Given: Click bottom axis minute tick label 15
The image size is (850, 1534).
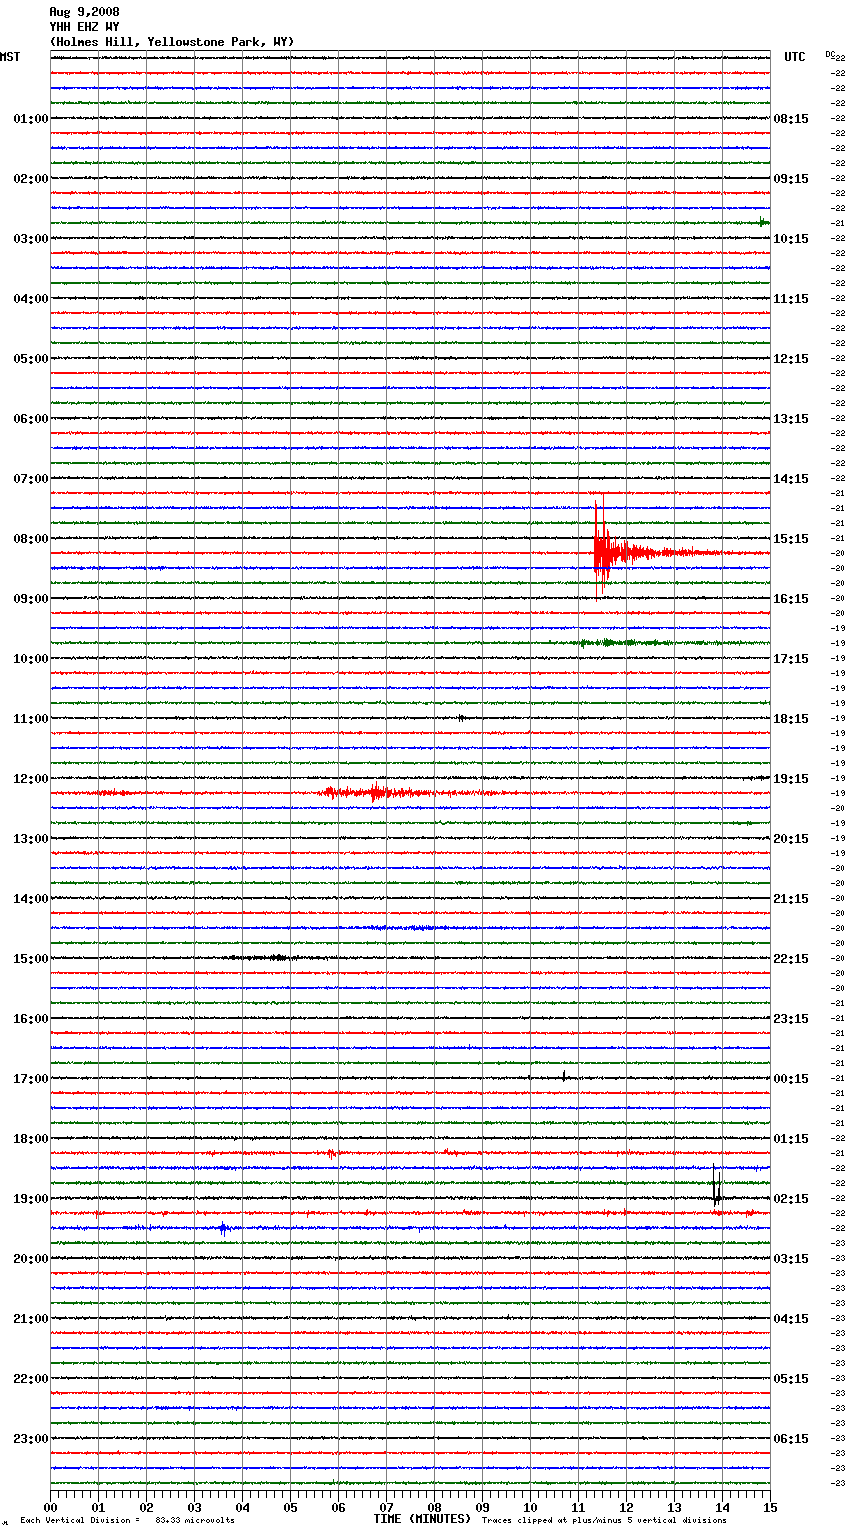Looking at the screenshot, I should 770,1508.
